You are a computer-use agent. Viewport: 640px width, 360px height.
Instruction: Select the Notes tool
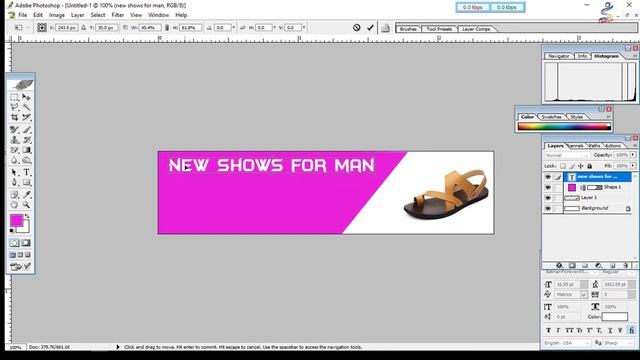[14, 195]
